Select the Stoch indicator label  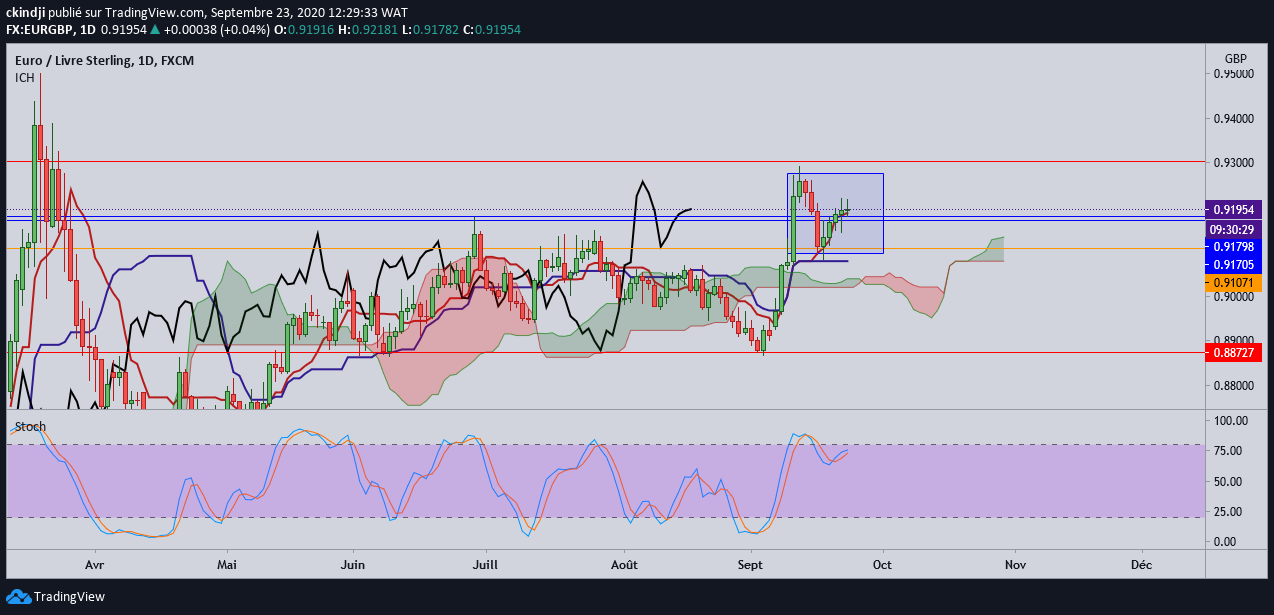(30, 427)
